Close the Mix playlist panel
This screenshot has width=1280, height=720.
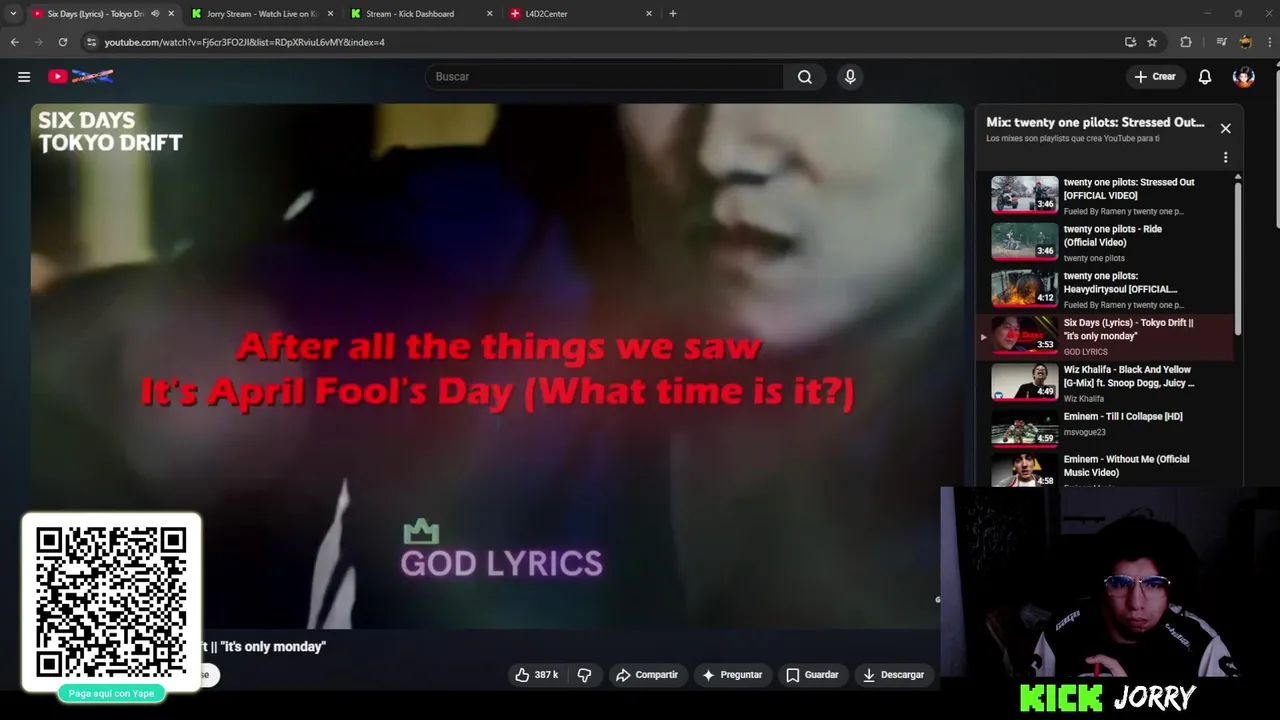coord(1225,128)
